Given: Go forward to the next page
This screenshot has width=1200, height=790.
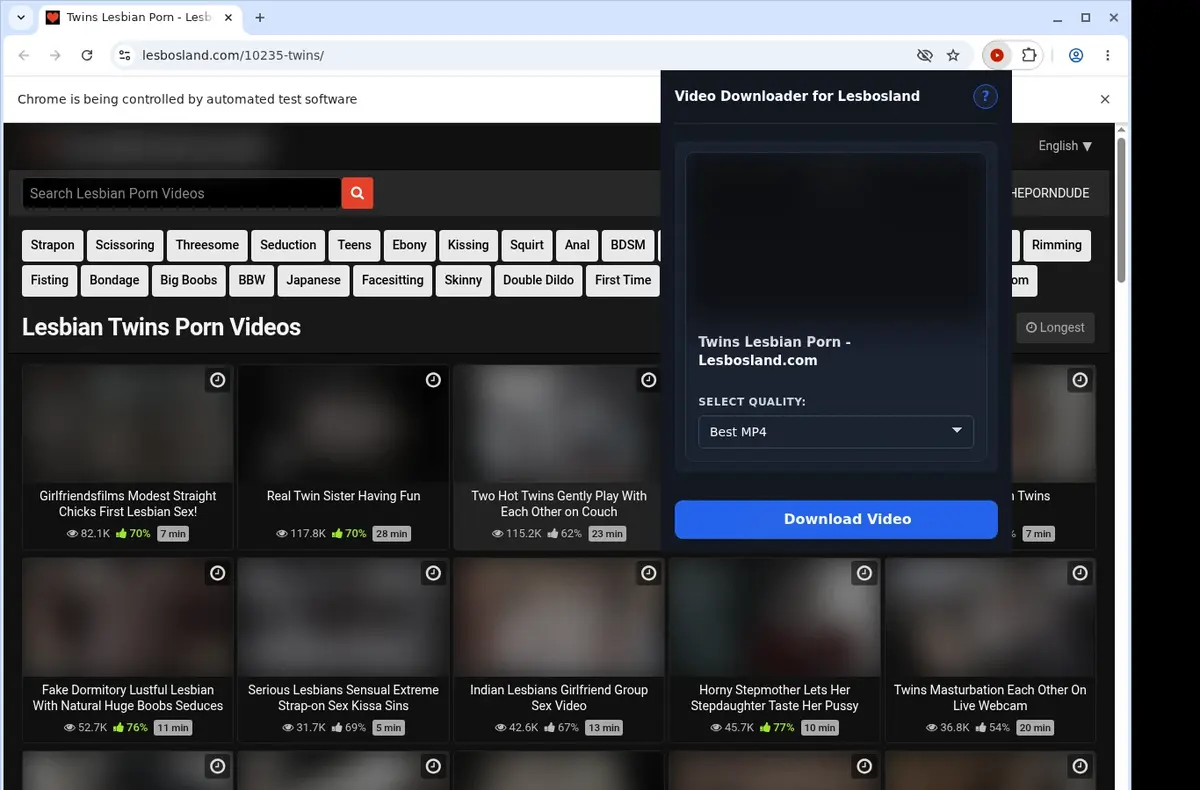Looking at the screenshot, I should coord(55,56).
